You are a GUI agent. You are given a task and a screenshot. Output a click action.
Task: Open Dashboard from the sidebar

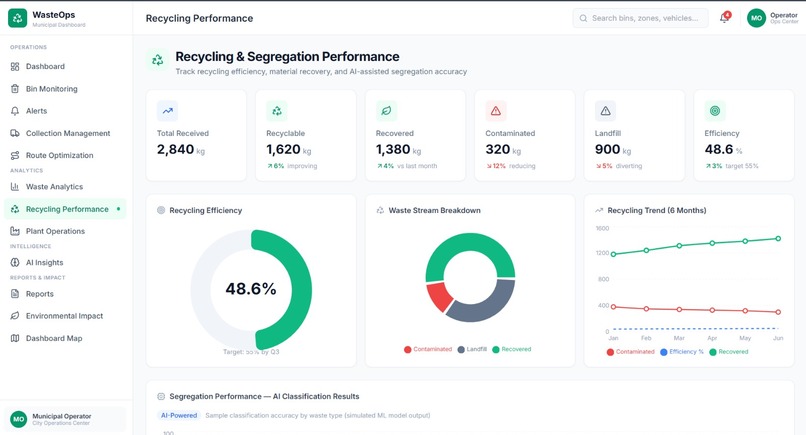pos(65,66)
